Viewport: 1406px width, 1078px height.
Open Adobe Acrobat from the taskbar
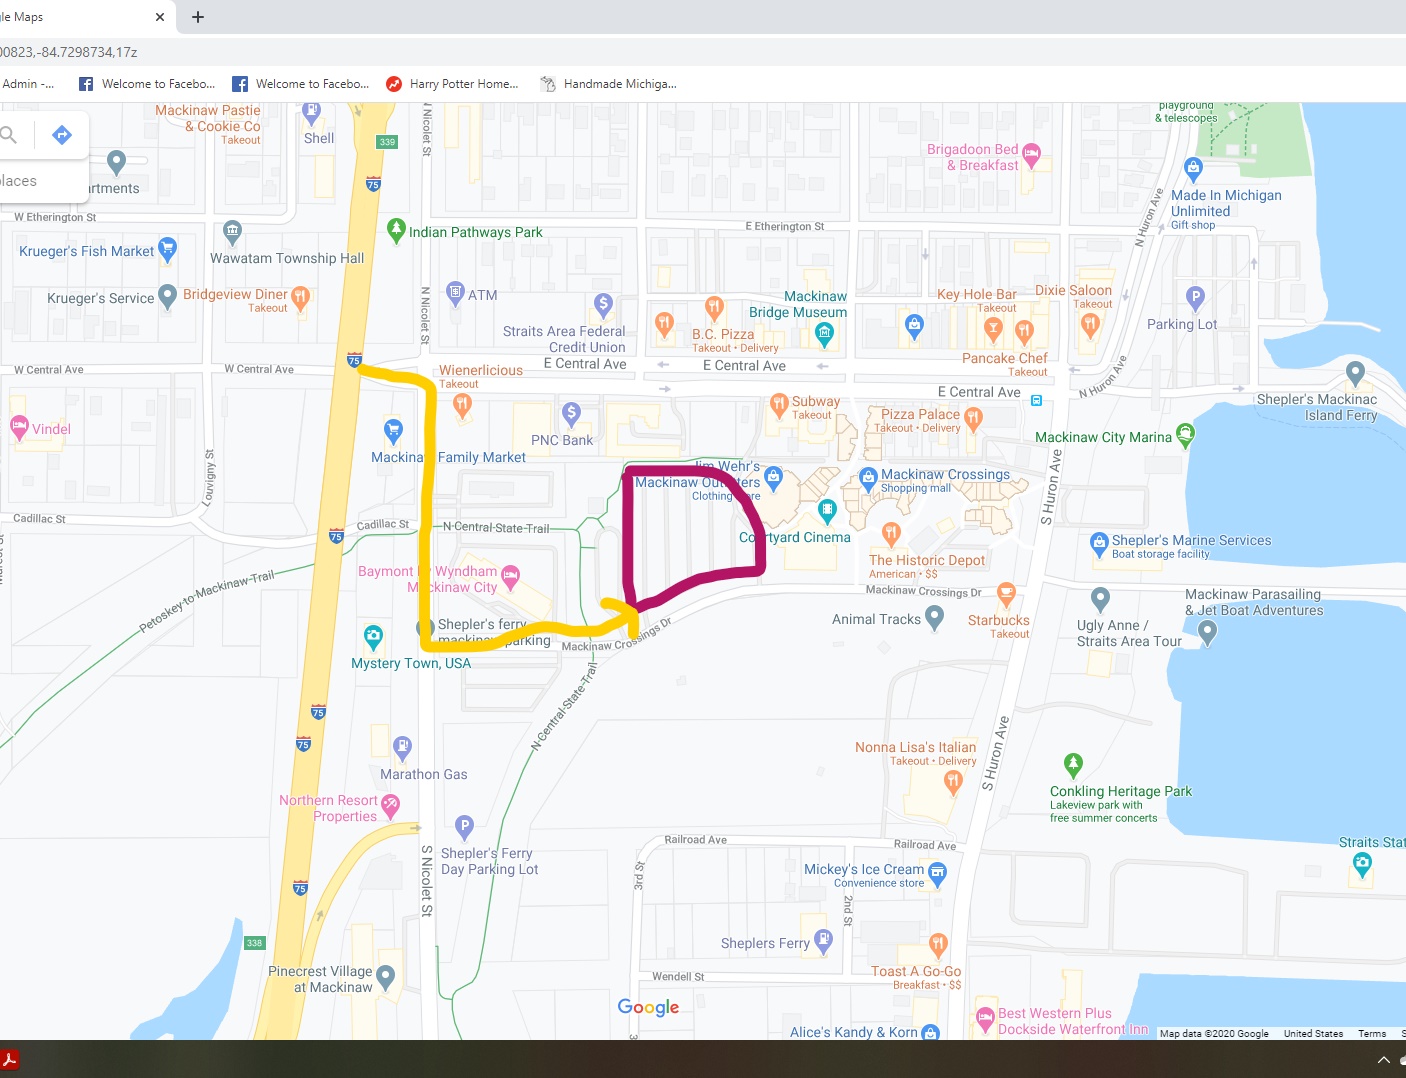[x=10, y=1060]
